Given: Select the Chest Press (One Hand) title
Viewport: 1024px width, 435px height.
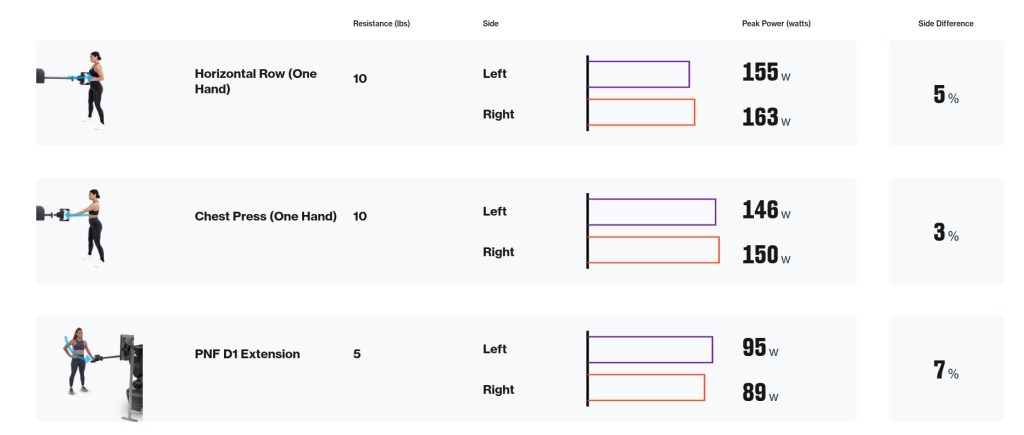Looking at the screenshot, I should coord(265,216).
